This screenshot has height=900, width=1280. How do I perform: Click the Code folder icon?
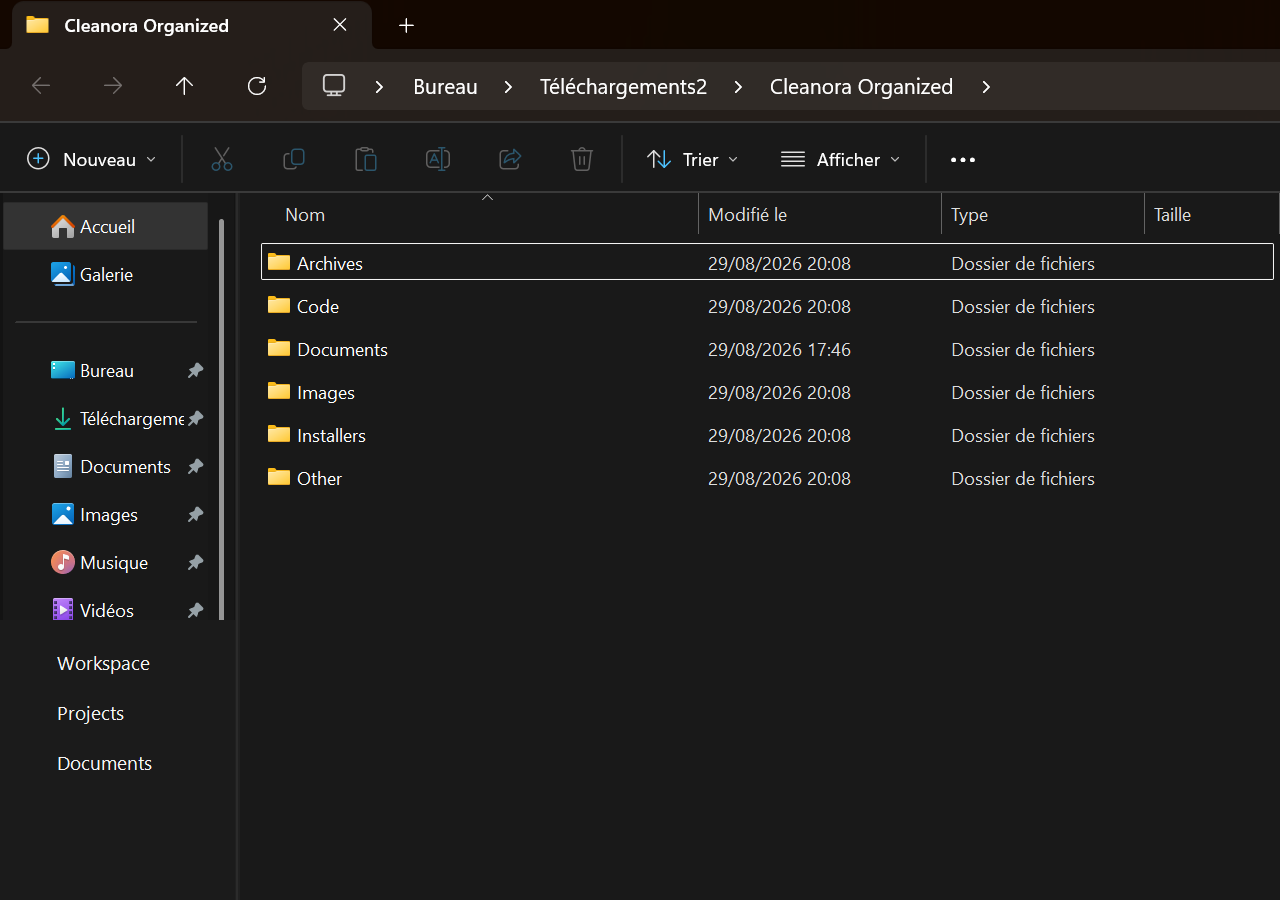point(279,306)
